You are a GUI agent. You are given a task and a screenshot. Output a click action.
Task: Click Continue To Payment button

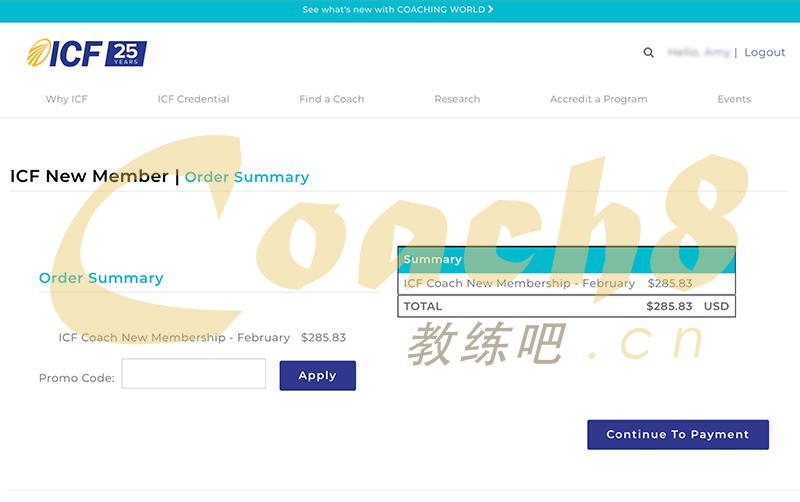coord(677,435)
